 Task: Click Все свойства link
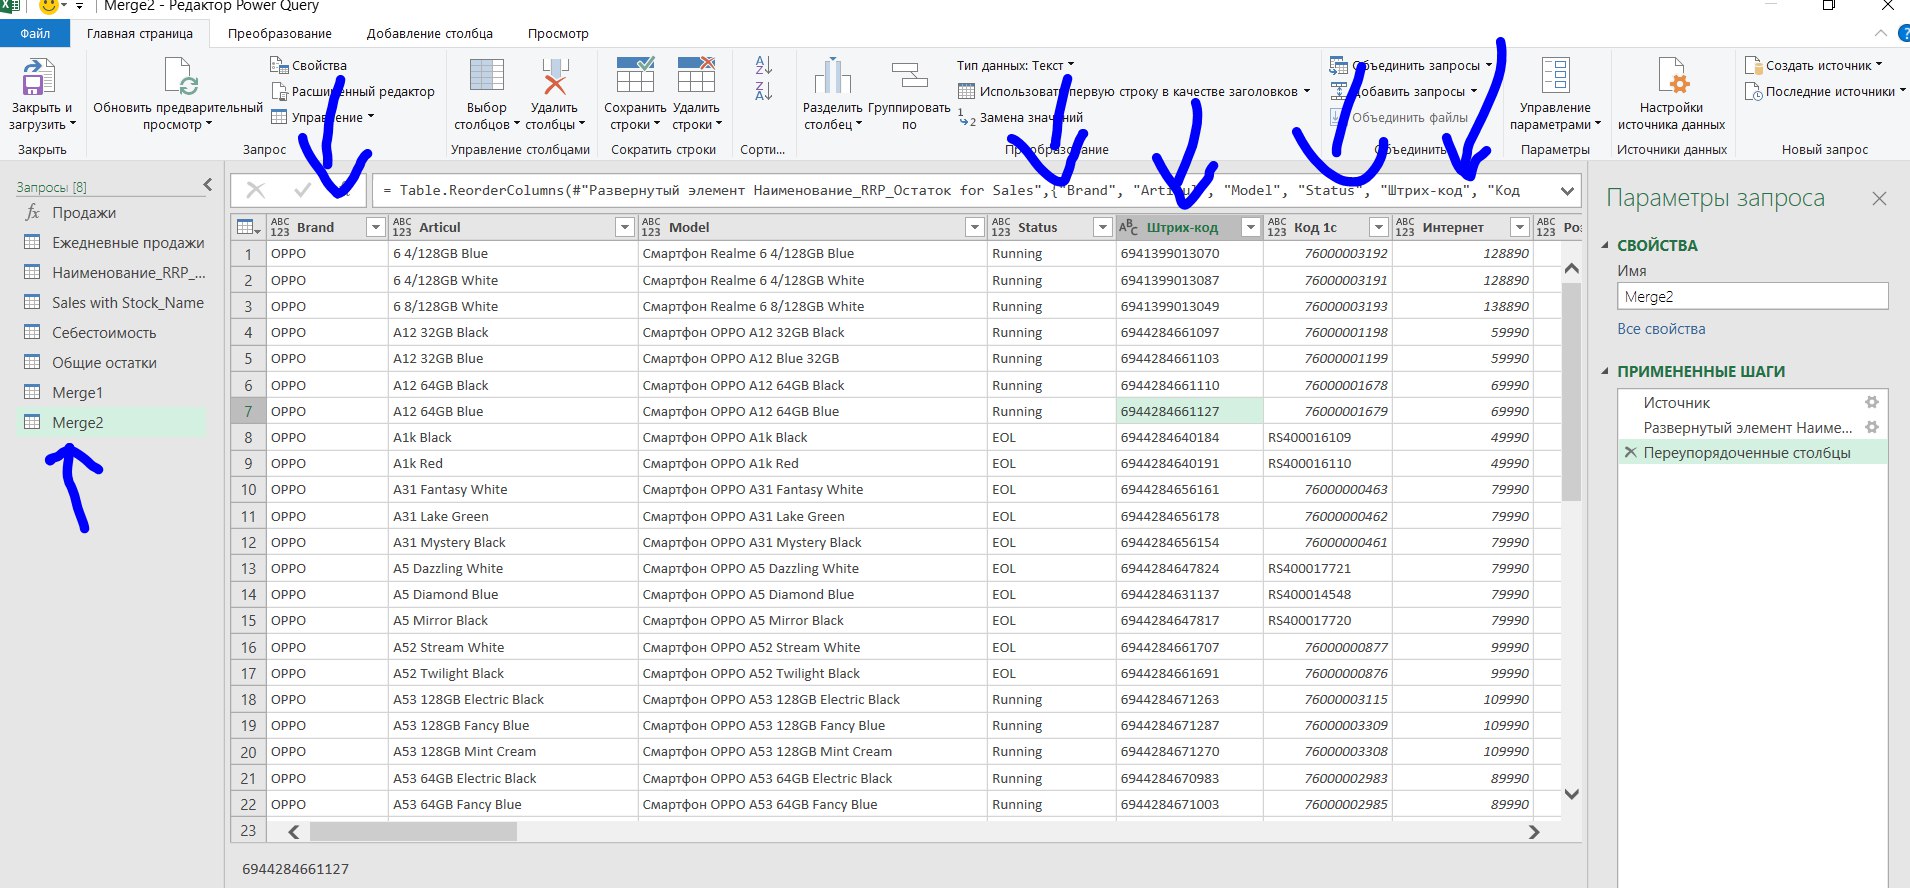pyautogui.click(x=1661, y=328)
